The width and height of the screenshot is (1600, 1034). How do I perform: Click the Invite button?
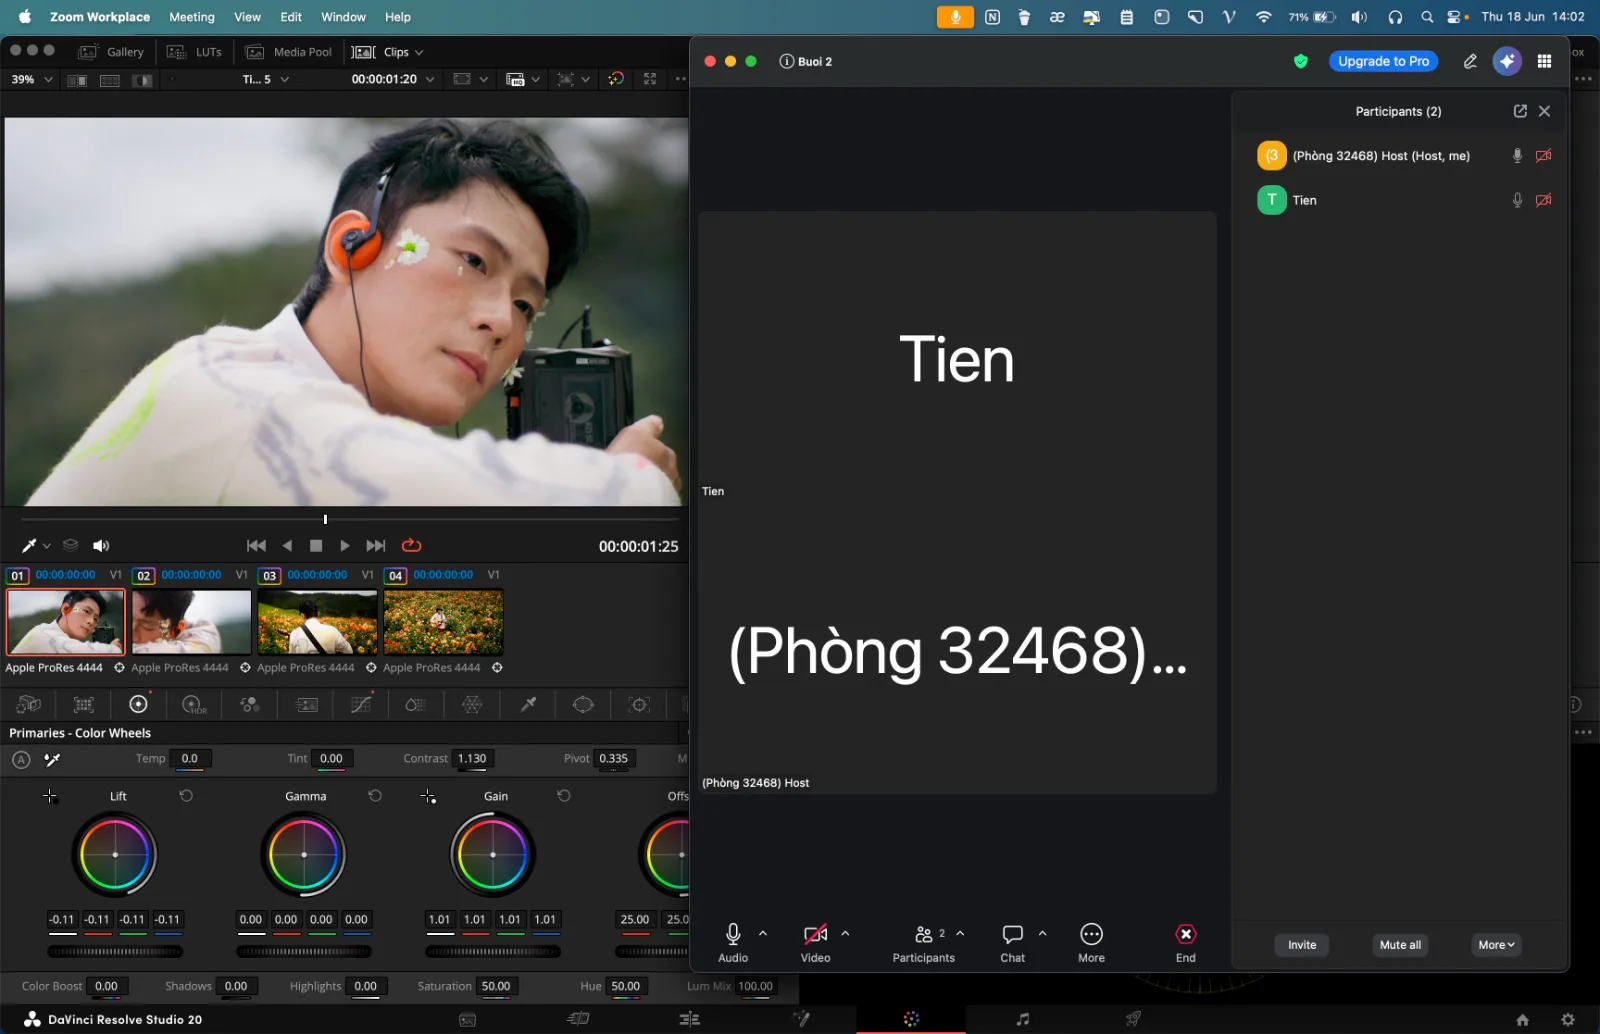coord(1302,945)
